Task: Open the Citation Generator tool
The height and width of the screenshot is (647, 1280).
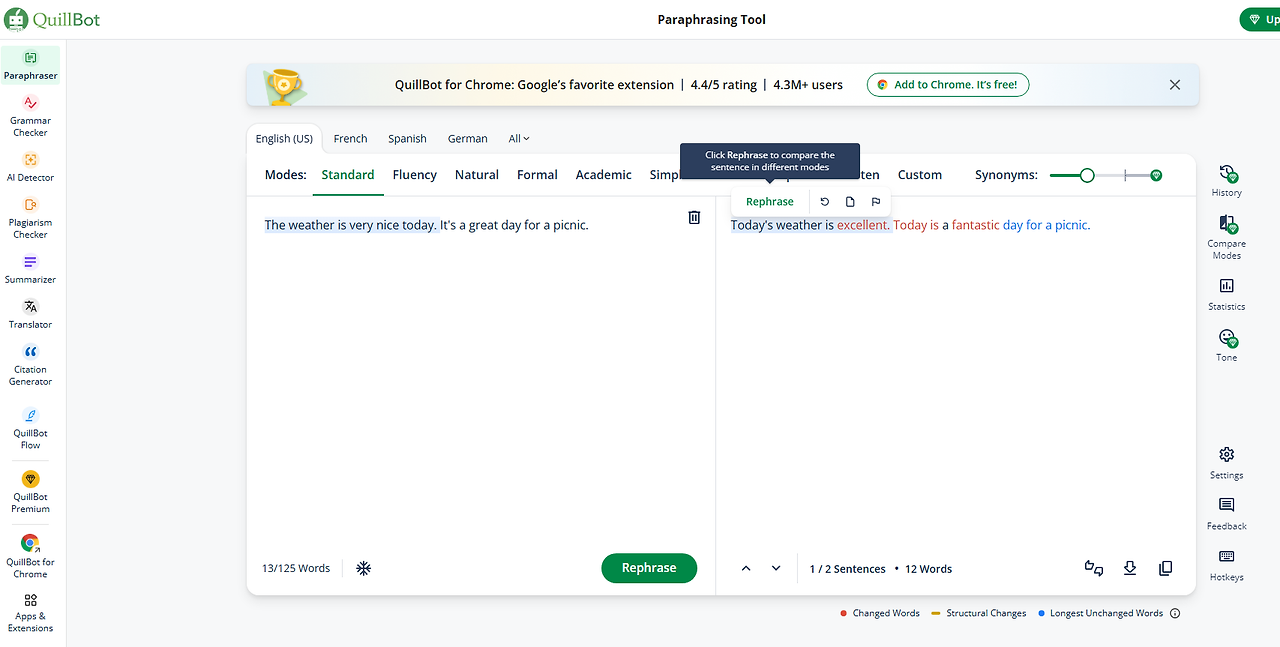Action: click(30, 365)
